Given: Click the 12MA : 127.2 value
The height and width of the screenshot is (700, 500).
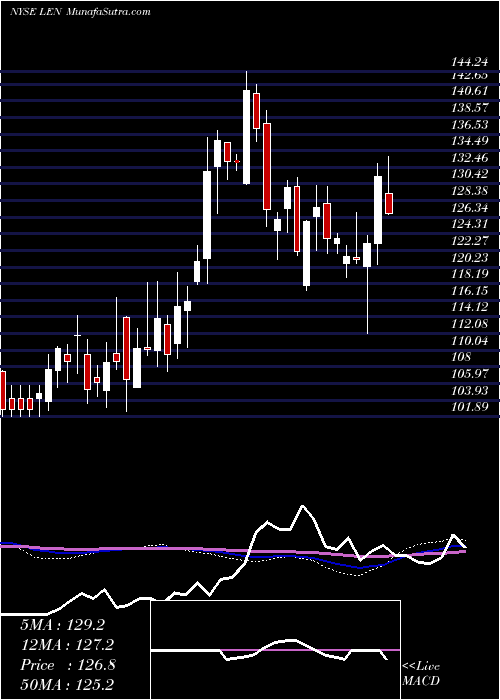Looking at the screenshot, I should point(67,645).
